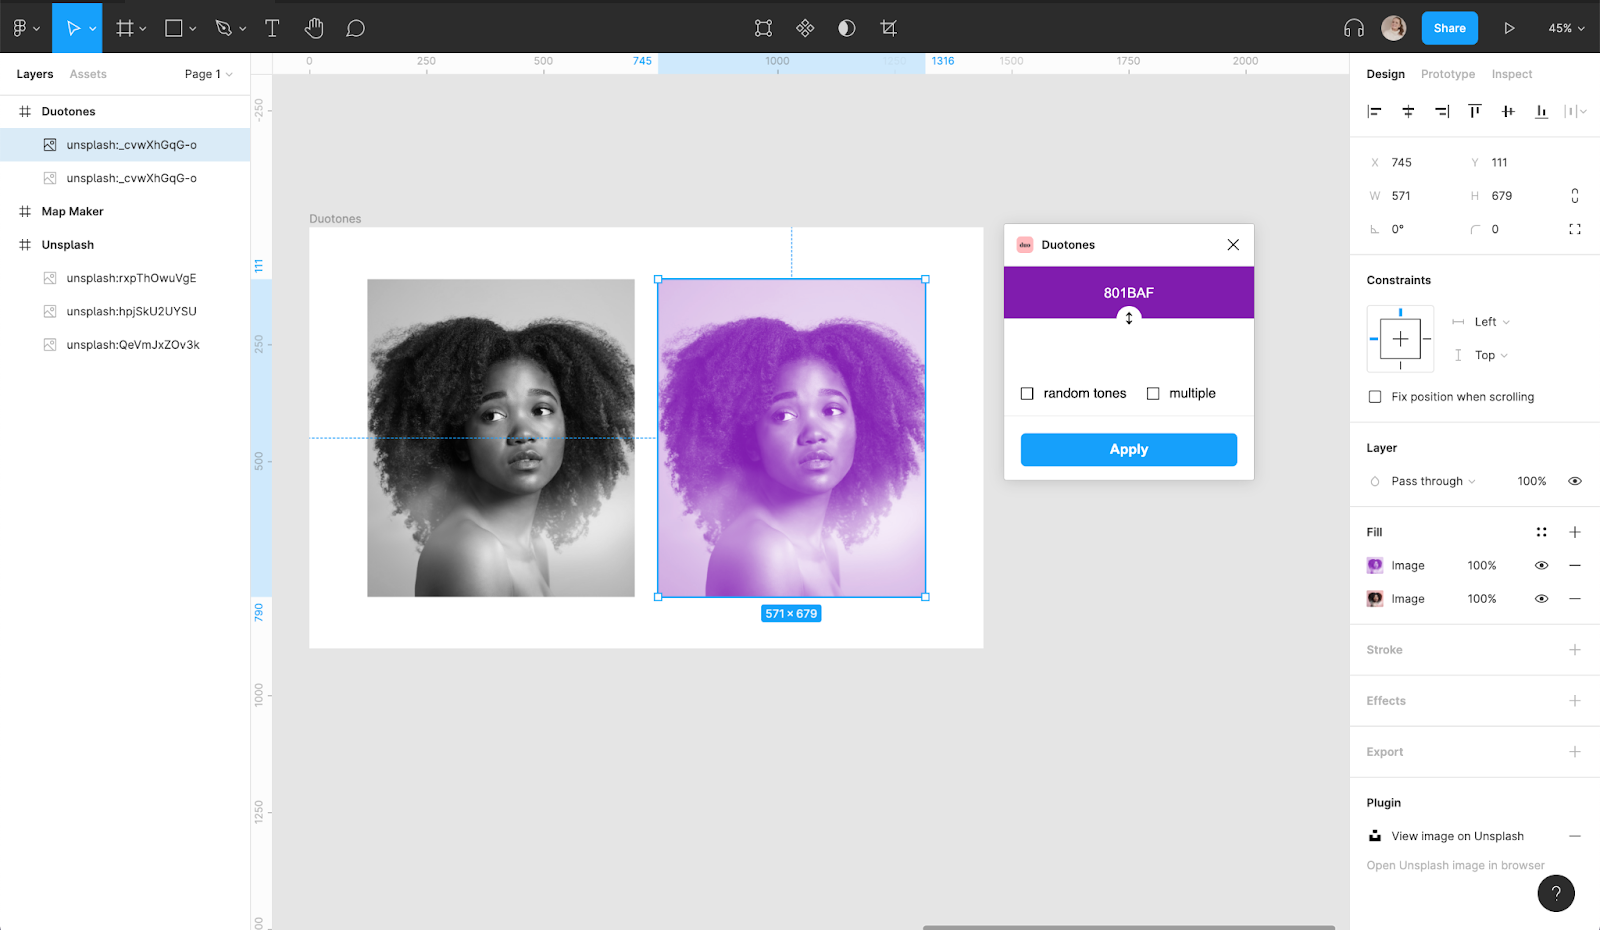This screenshot has height=930, width=1600.
Task: Click Align bottom icon
Action: (1541, 111)
